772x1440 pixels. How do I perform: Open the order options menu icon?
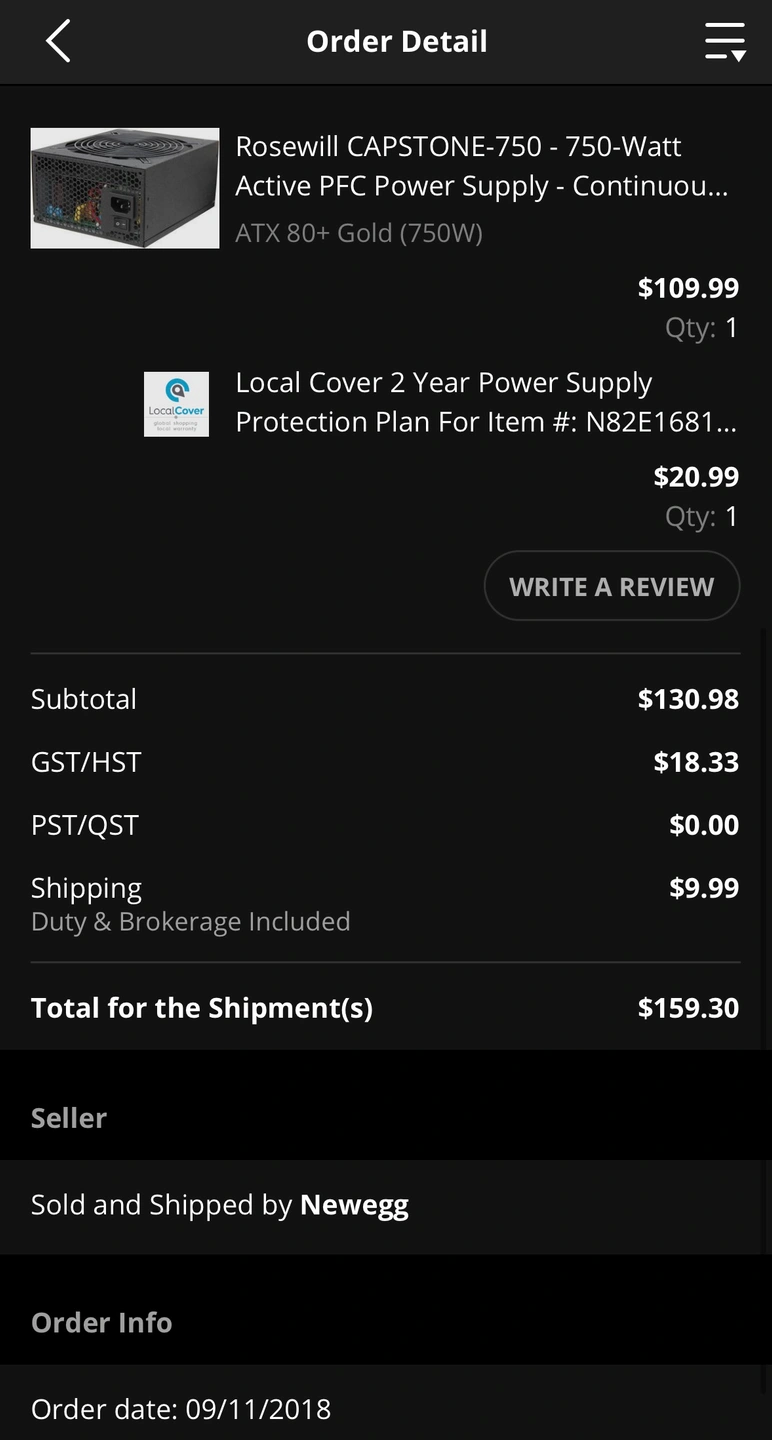[724, 42]
